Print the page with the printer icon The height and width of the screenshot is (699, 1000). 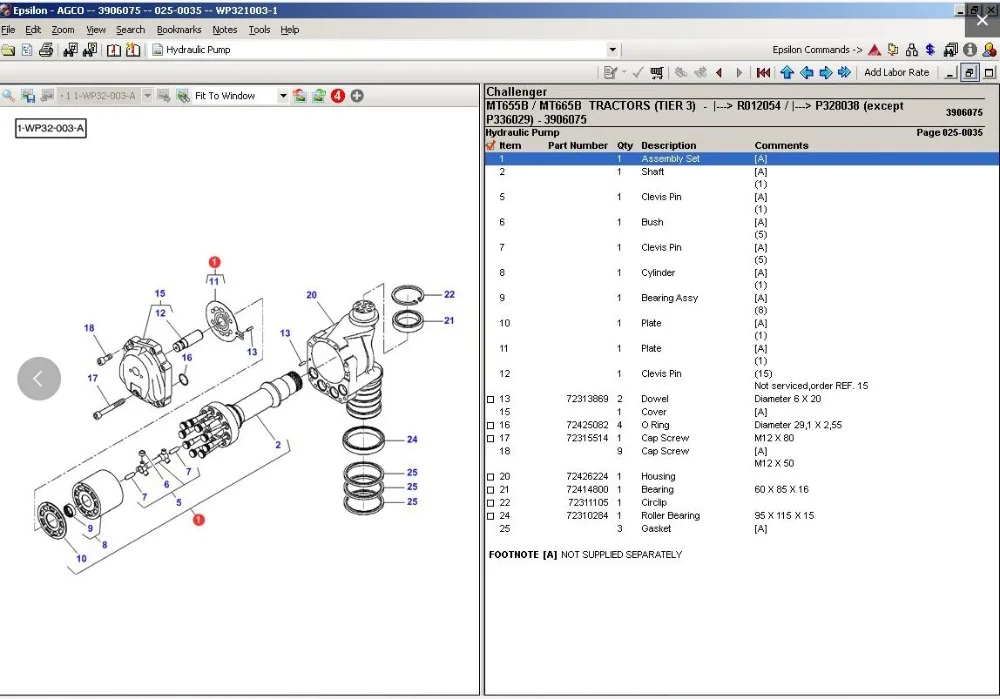[x=46, y=50]
